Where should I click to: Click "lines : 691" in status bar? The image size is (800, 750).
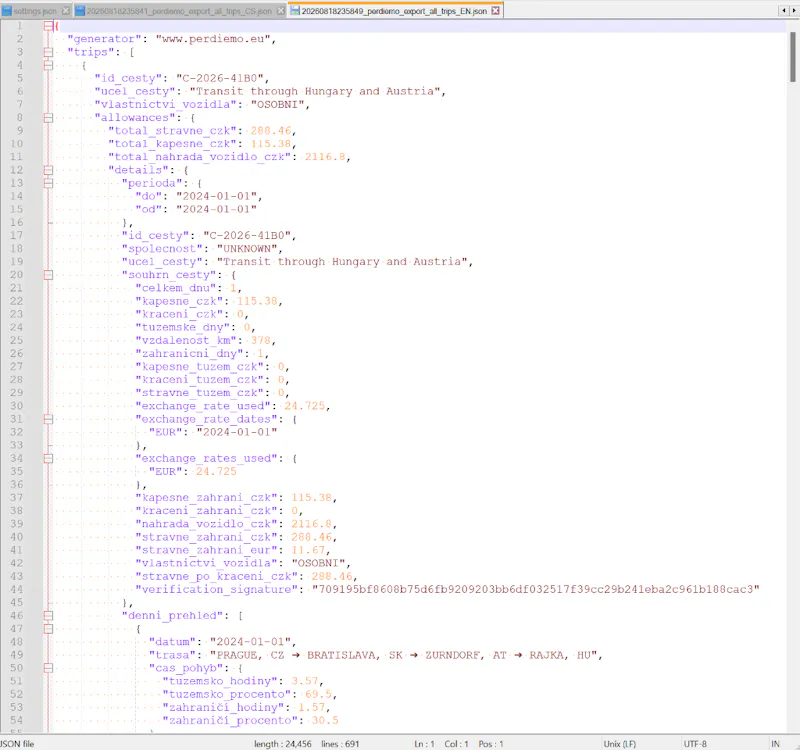(340, 744)
